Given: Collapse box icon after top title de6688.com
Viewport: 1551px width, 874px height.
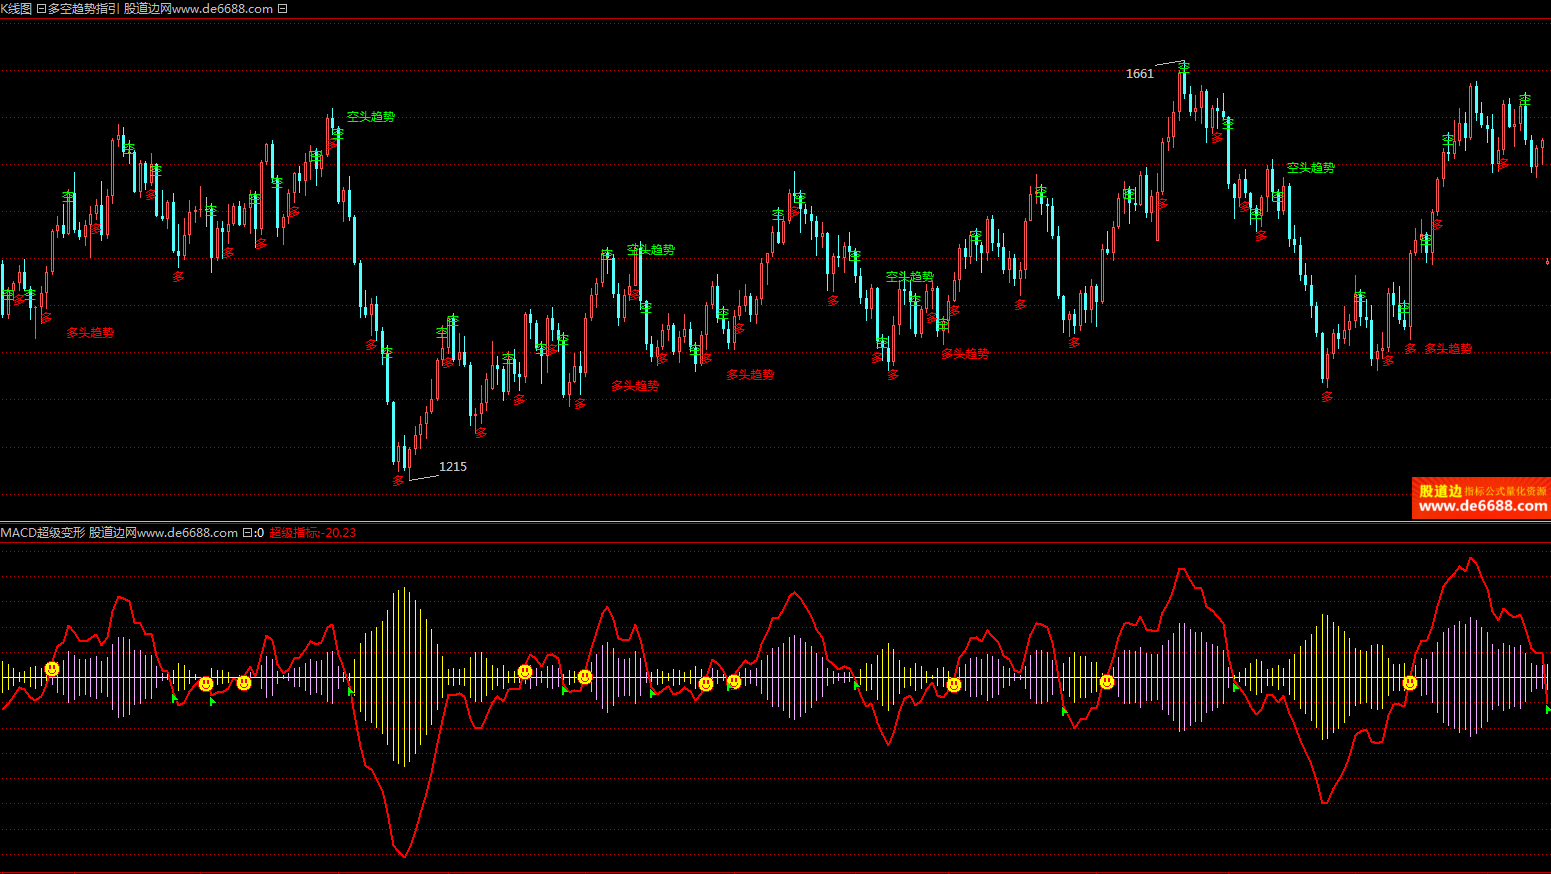Looking at the screenshot, I should point(283,9).
